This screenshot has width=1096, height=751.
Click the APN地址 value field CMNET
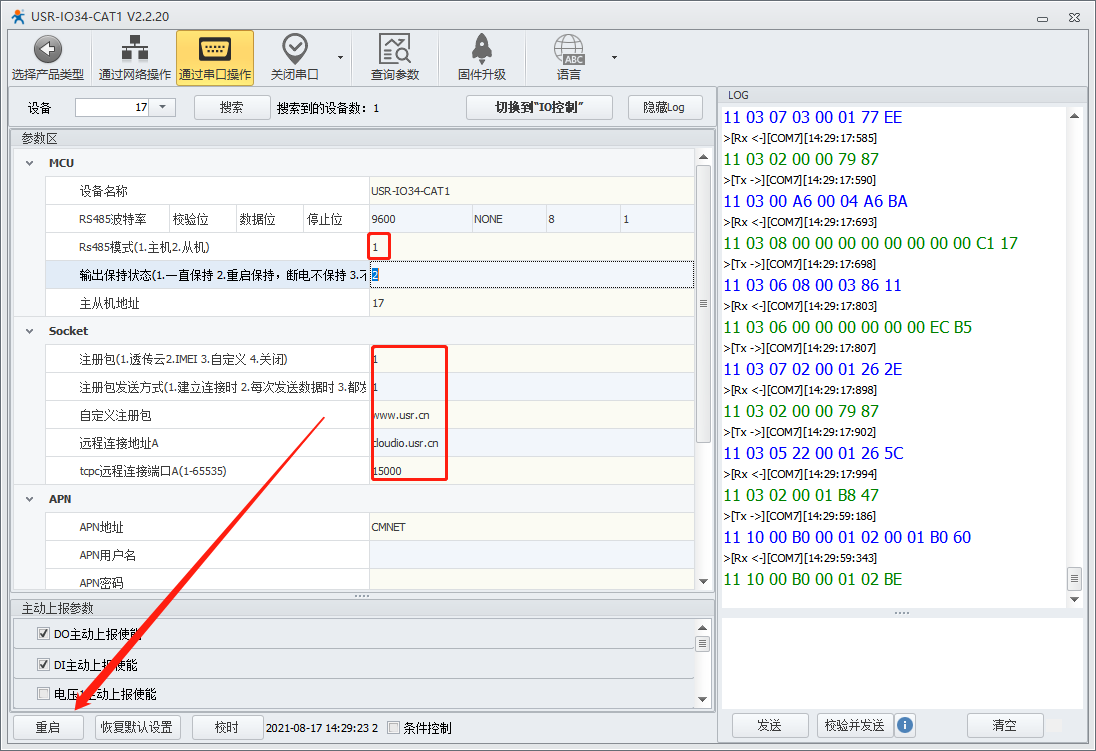(x=530, y=527)
